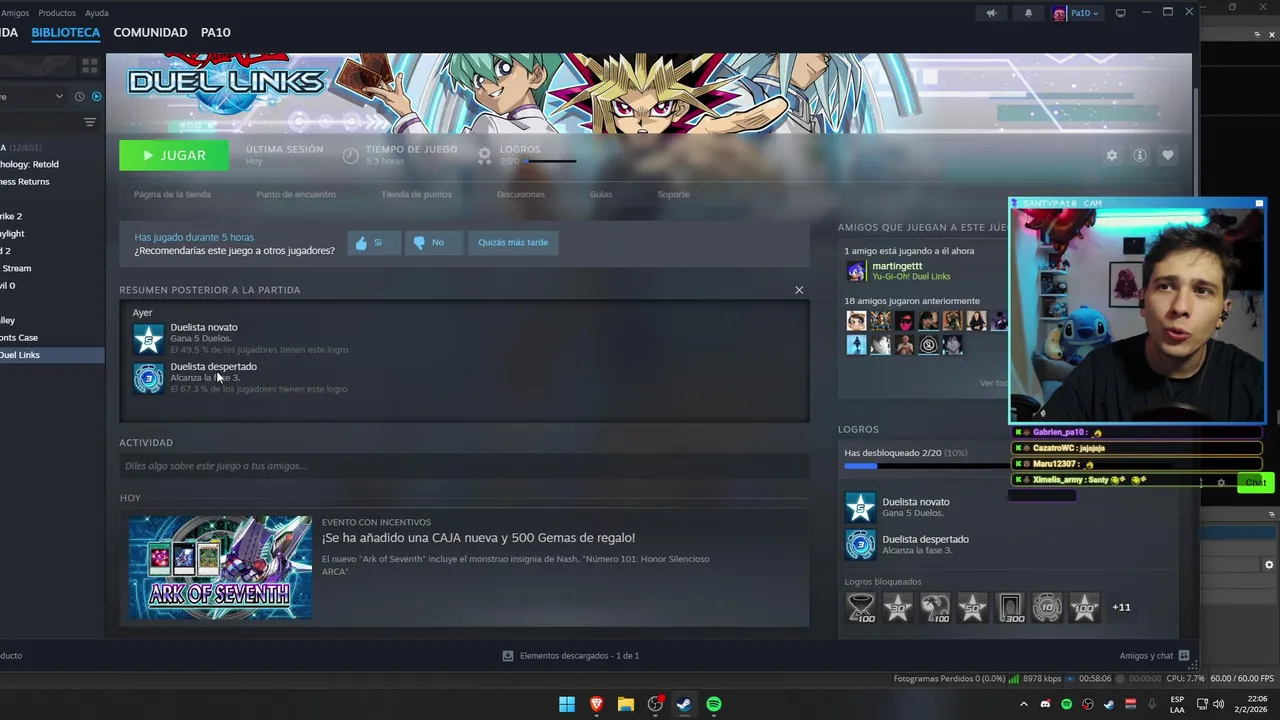Recommend the game with the 'Sí' thumbs-up button
The image size is (1280, 720).
pyautogui.click(x=372, y=242)
